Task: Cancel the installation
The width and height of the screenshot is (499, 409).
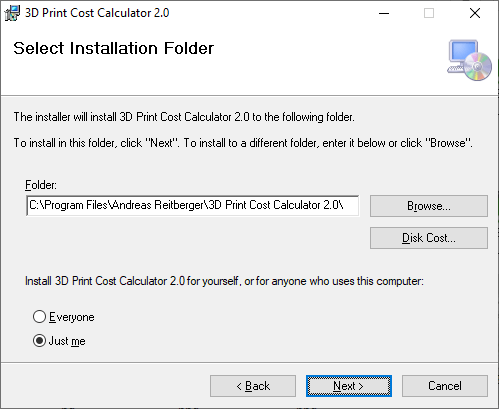Action: pyautogui.click(x=445, y=386)
